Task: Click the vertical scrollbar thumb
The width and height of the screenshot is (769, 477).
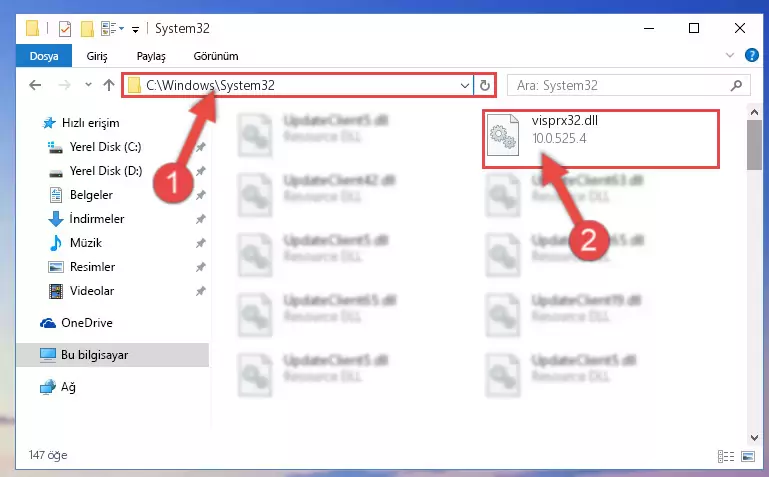Action: pyautogui.click(x=754, y=145)
